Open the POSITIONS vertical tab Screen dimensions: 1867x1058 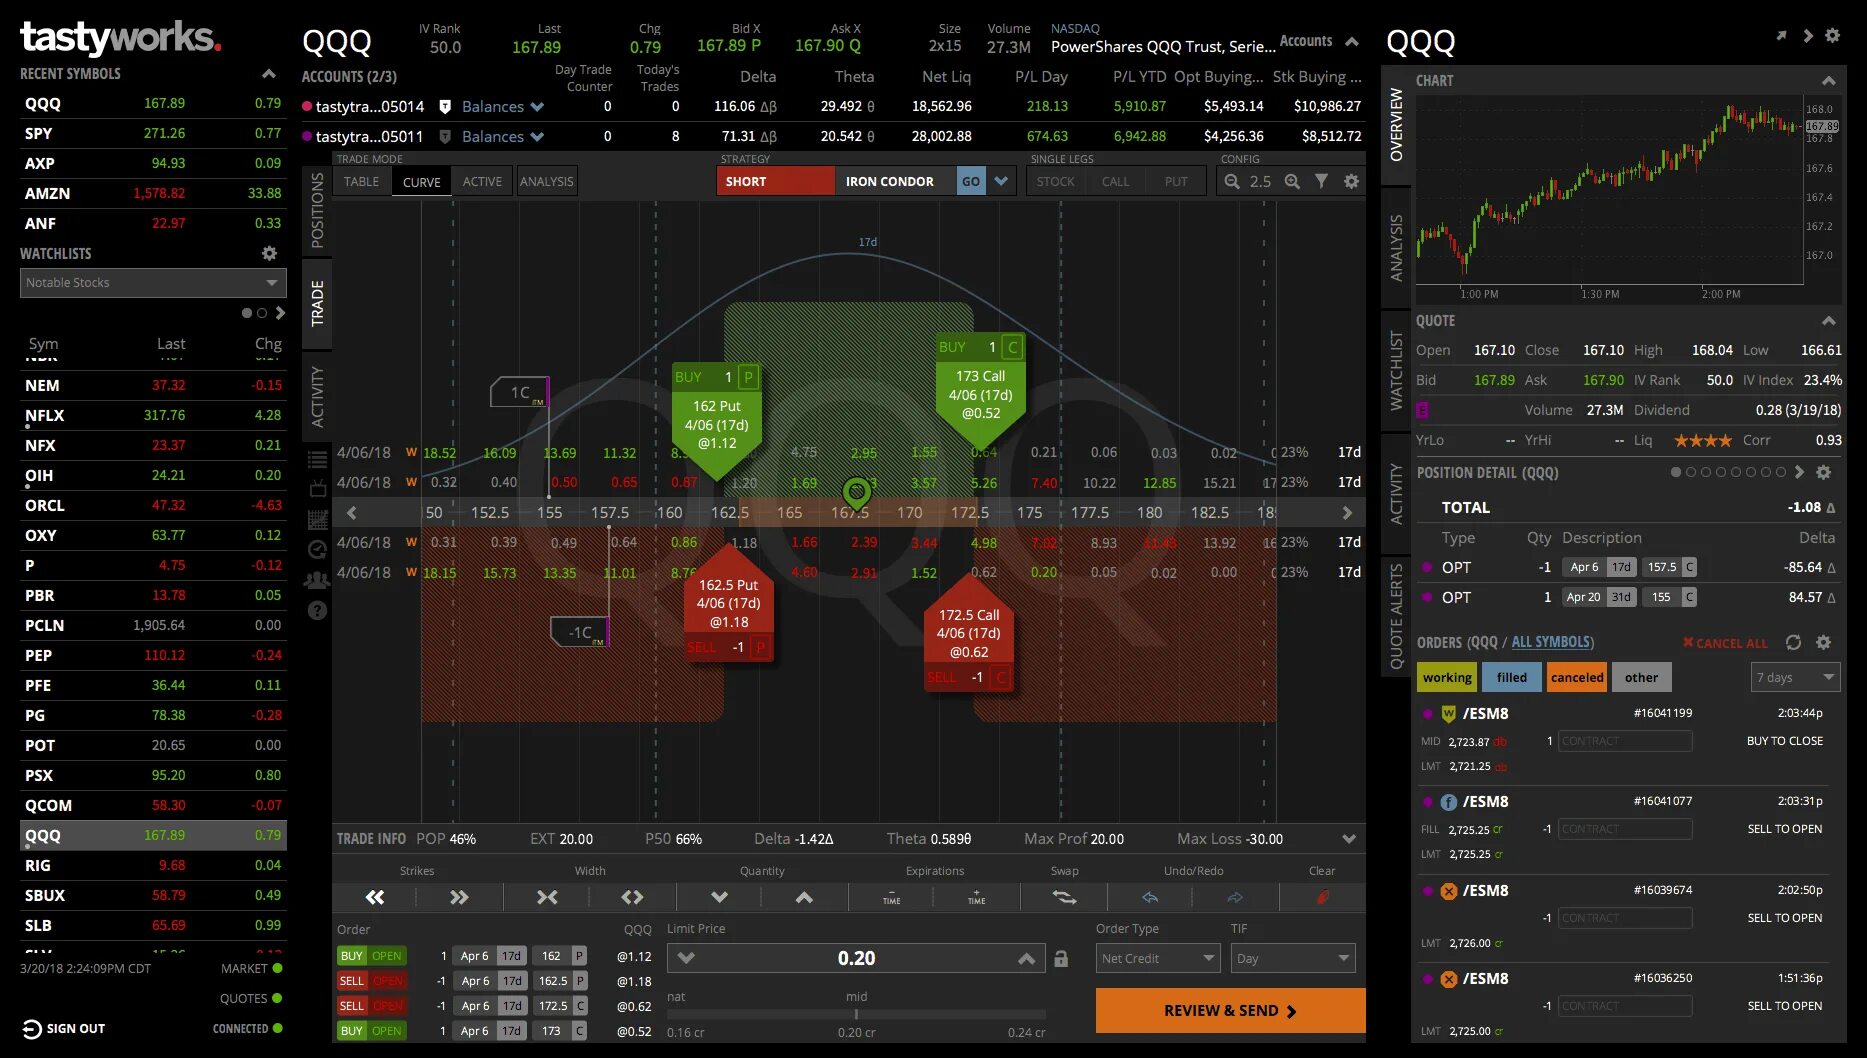[x=317, y=211]
